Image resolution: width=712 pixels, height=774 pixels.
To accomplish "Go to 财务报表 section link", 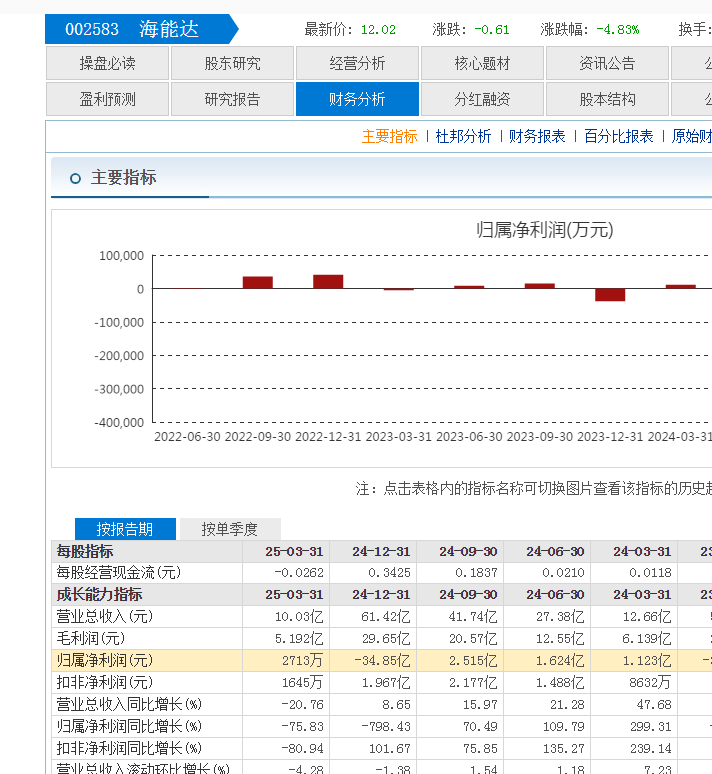I will pos(537,136).
